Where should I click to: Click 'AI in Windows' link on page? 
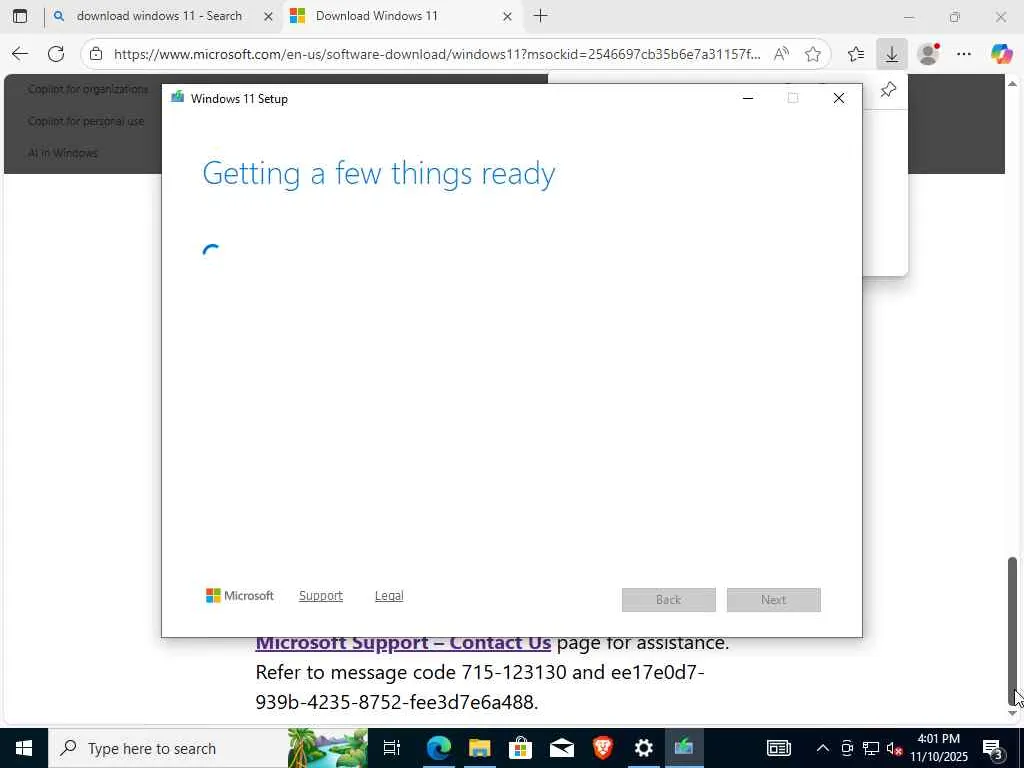point(63,153)
